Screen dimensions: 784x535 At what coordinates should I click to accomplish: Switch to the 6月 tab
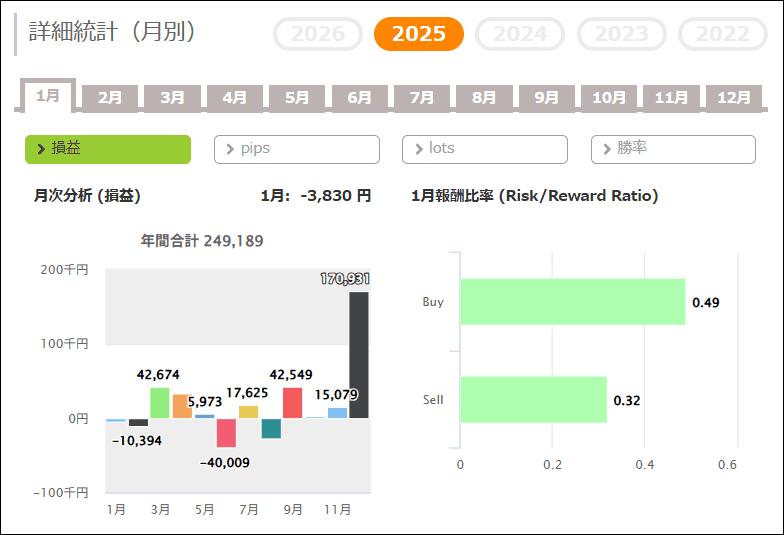point(360,98)
